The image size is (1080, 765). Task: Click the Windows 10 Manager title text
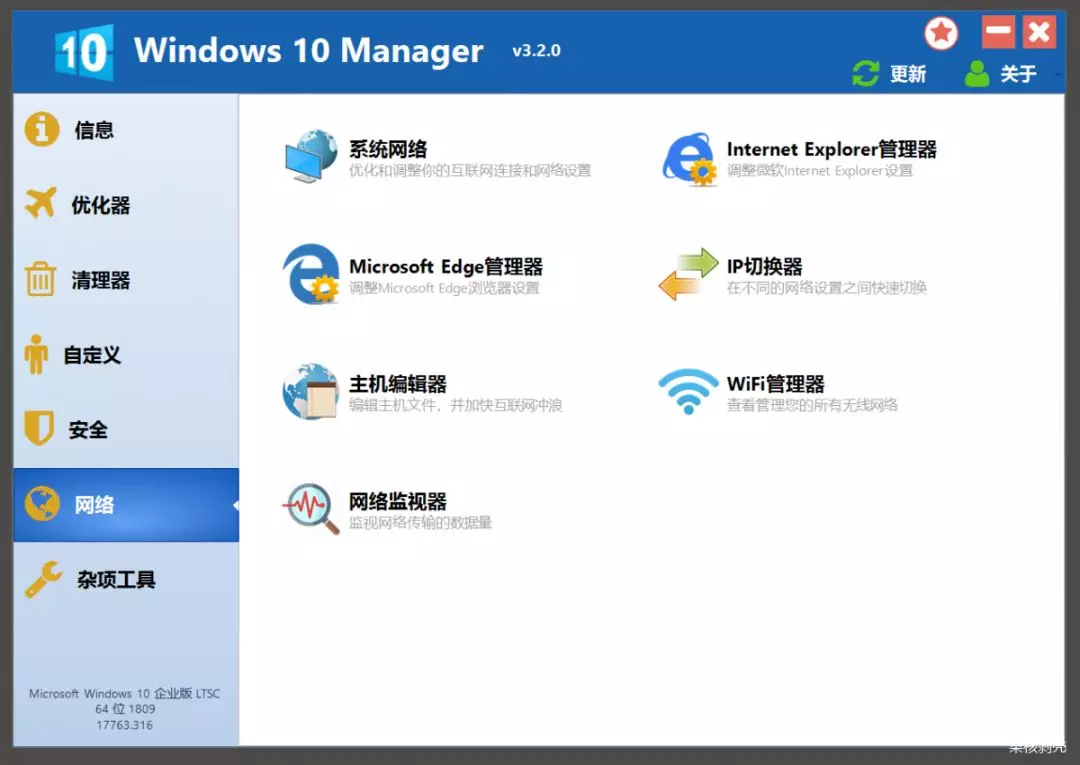[309, 51]
